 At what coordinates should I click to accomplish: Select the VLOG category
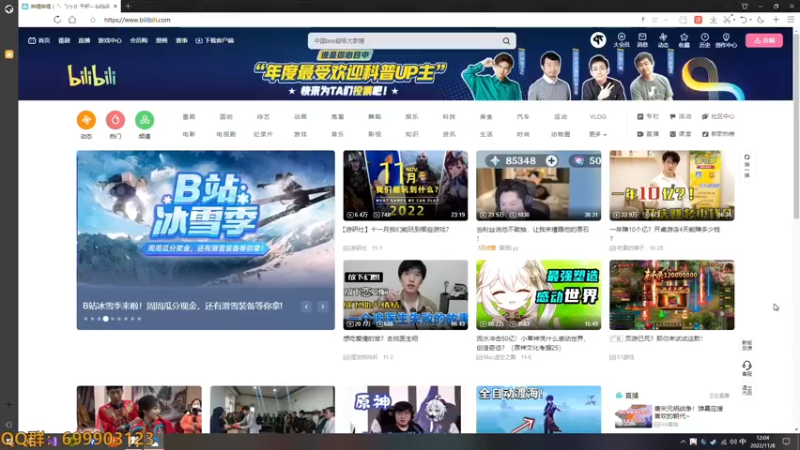tap(597, 117)
